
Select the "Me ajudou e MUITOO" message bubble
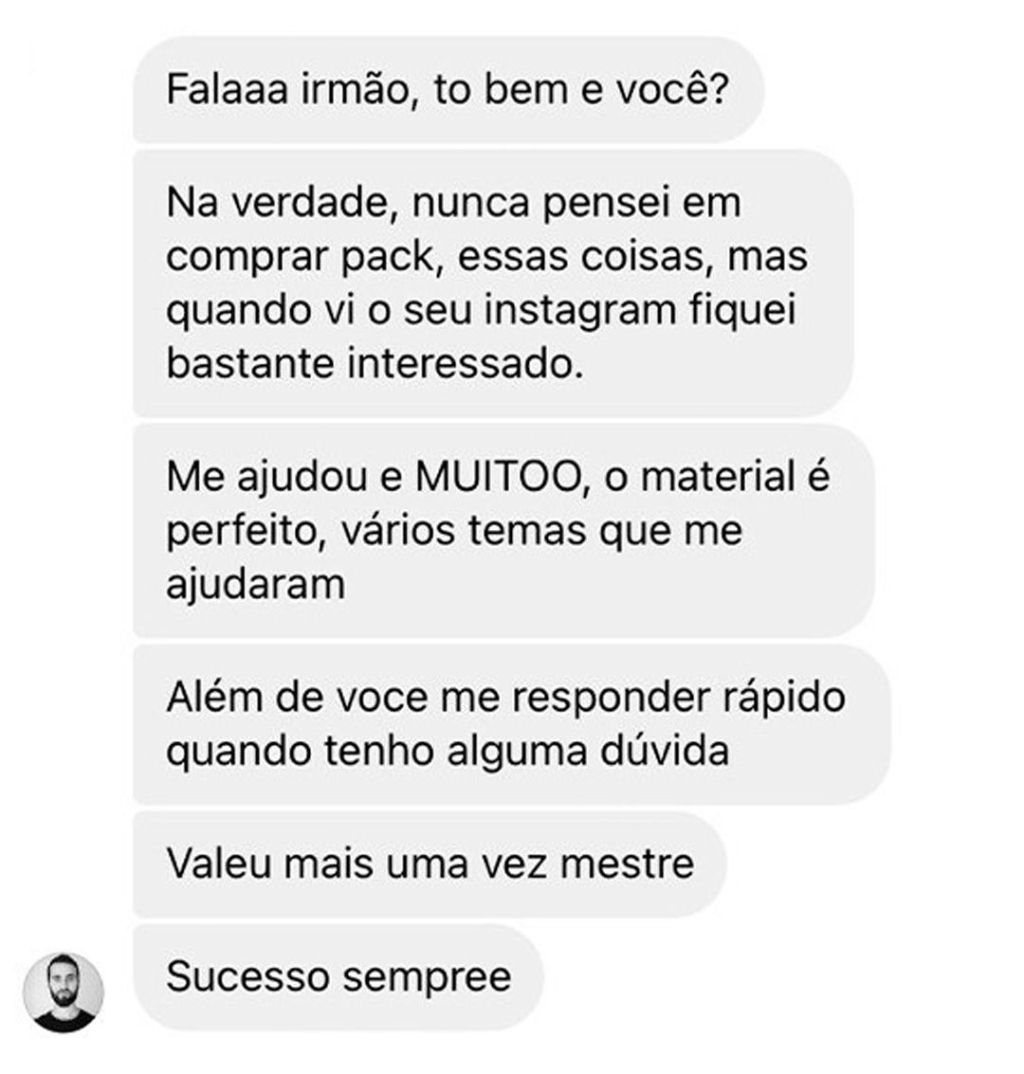coord(503,531)
